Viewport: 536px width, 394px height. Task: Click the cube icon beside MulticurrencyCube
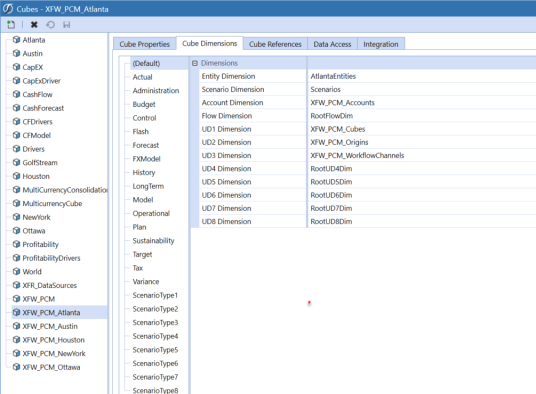coord(16,203)
